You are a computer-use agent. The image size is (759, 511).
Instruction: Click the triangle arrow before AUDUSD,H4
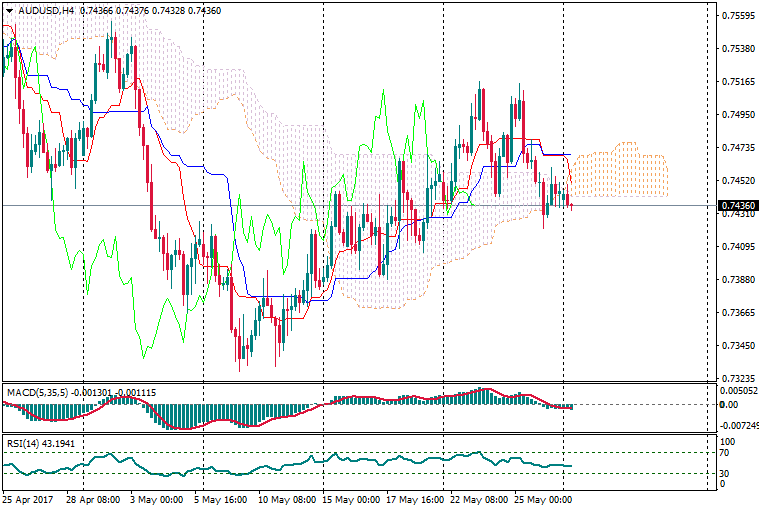pyautogui.click(x=9, y=10)
